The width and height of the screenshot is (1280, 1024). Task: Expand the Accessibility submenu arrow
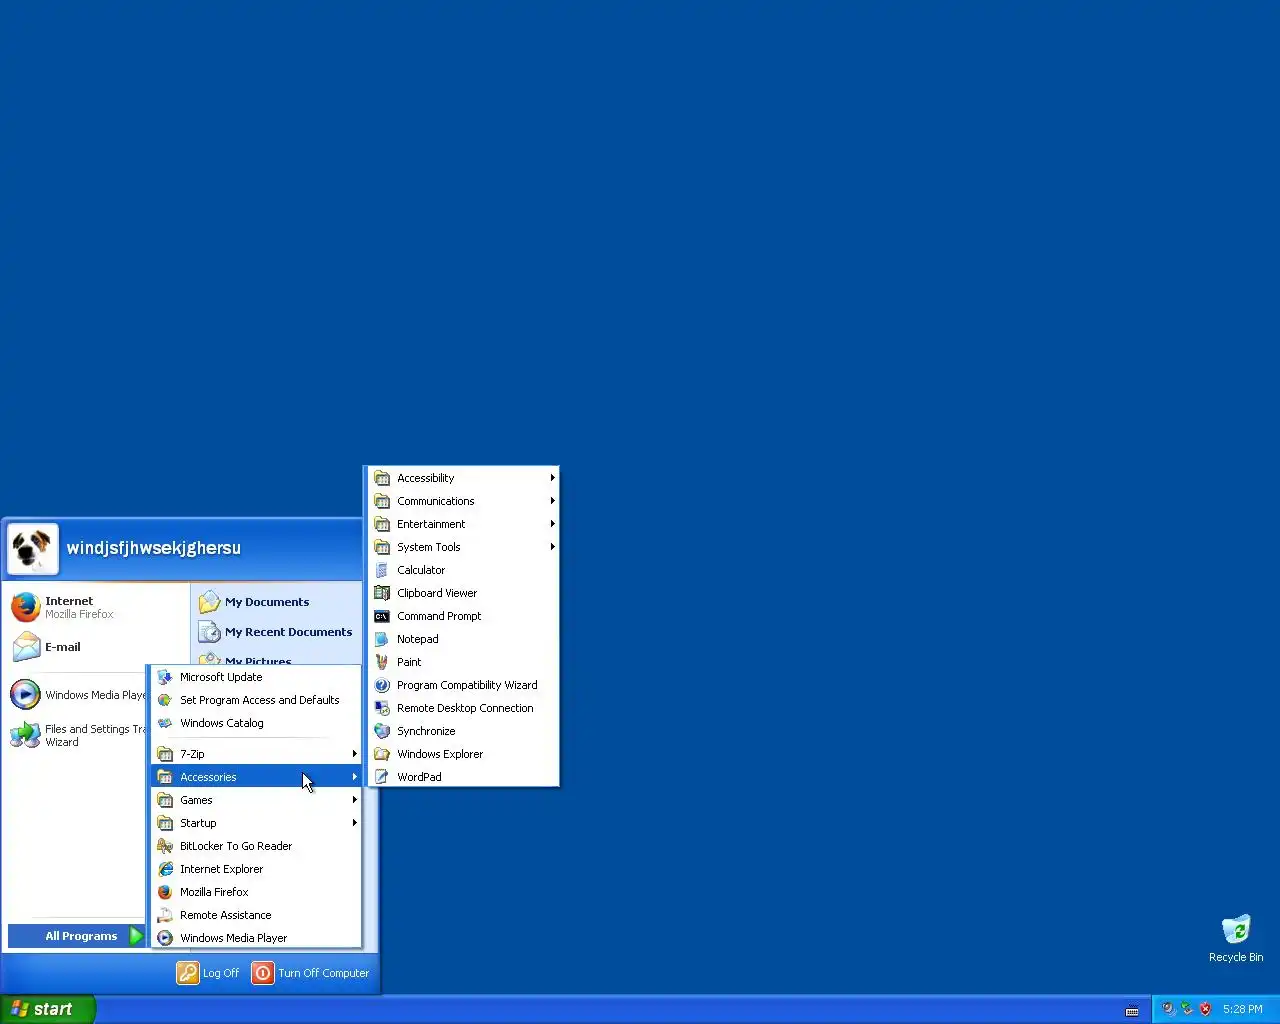(x=552, y=478)
